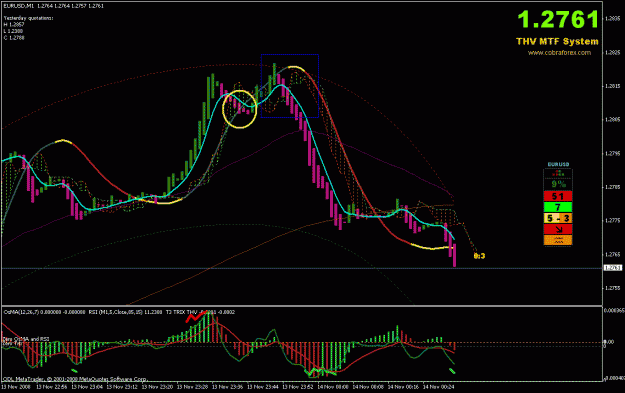Click the MetaQuotes Software Corp. copyright text
Image resolution: width=625 pixels, height=393 pixels.
(x=75, y=379)
